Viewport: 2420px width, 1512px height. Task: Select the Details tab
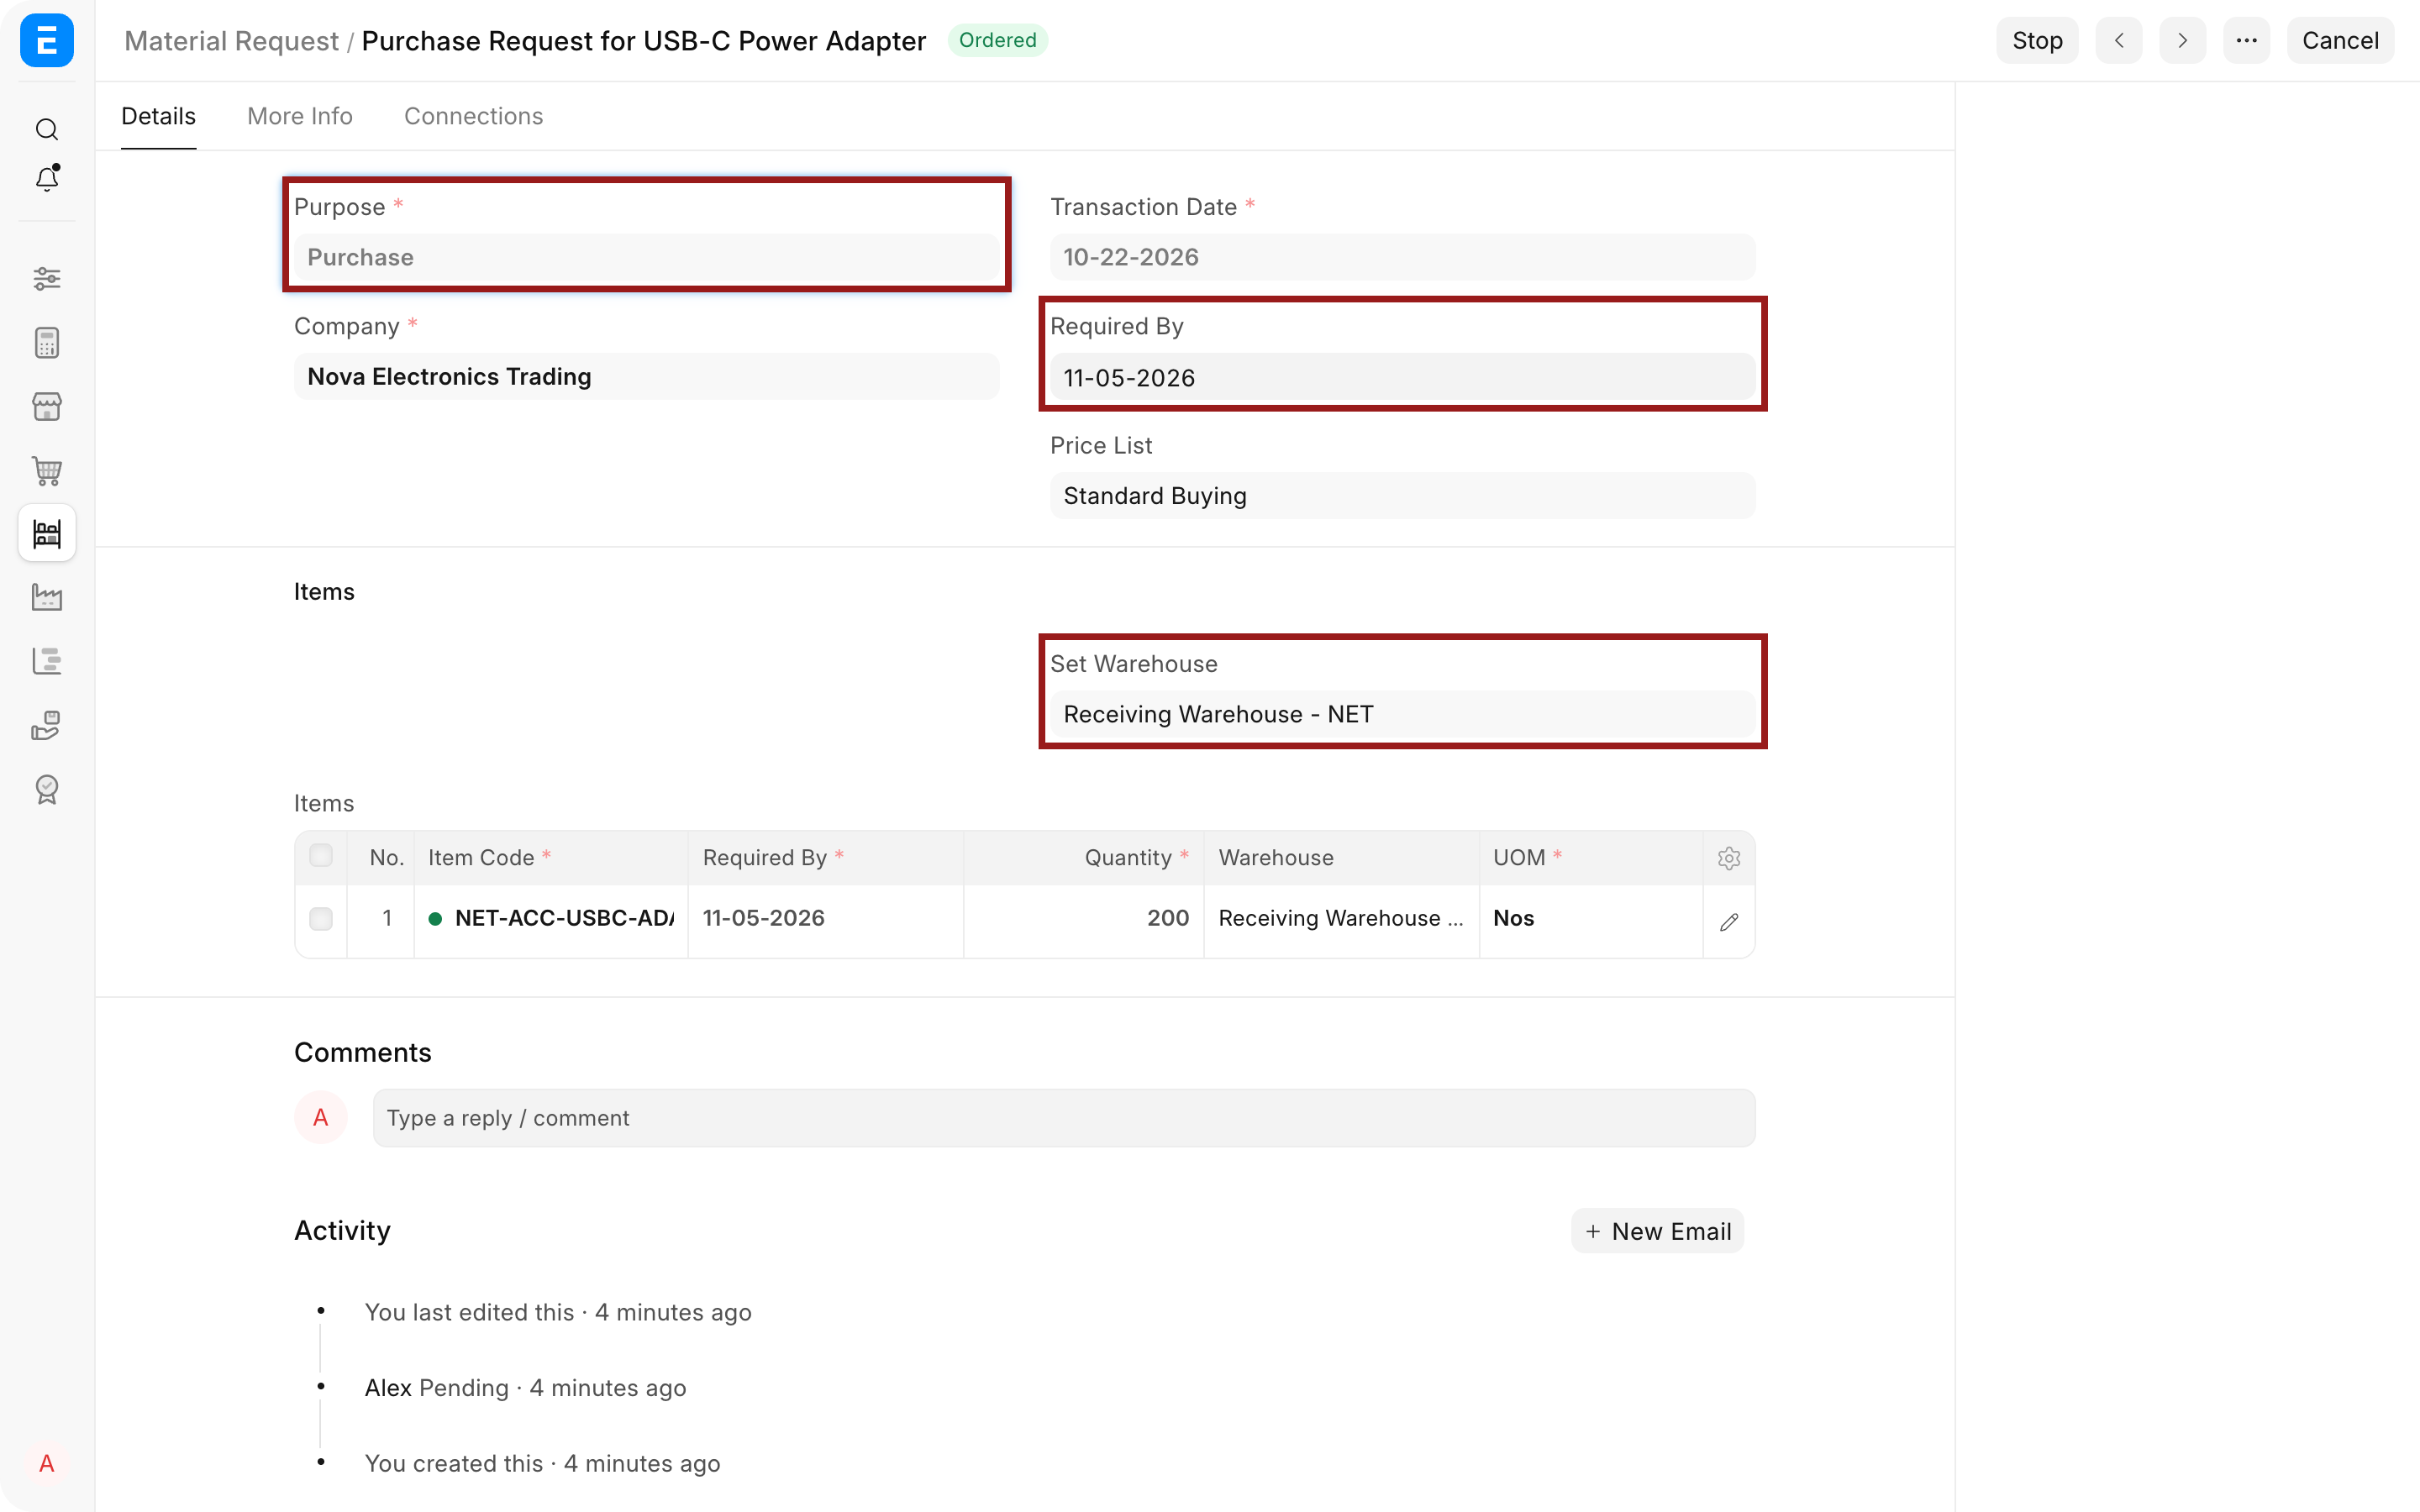(158, 116)
